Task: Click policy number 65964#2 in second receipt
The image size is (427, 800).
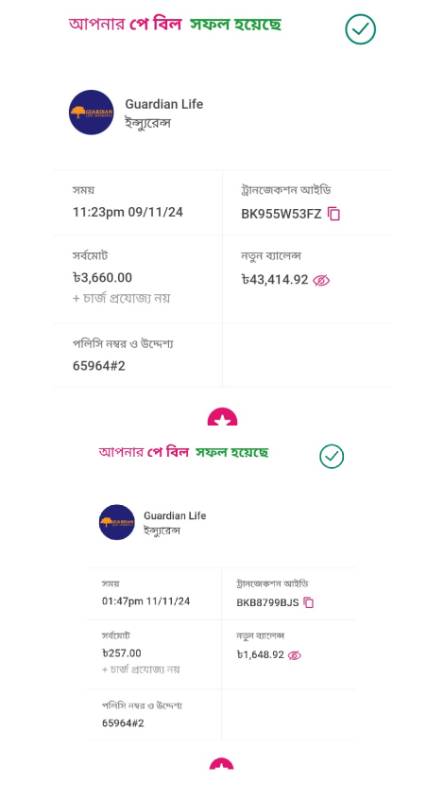Action: pyautogui.click(x=123, y=723)
